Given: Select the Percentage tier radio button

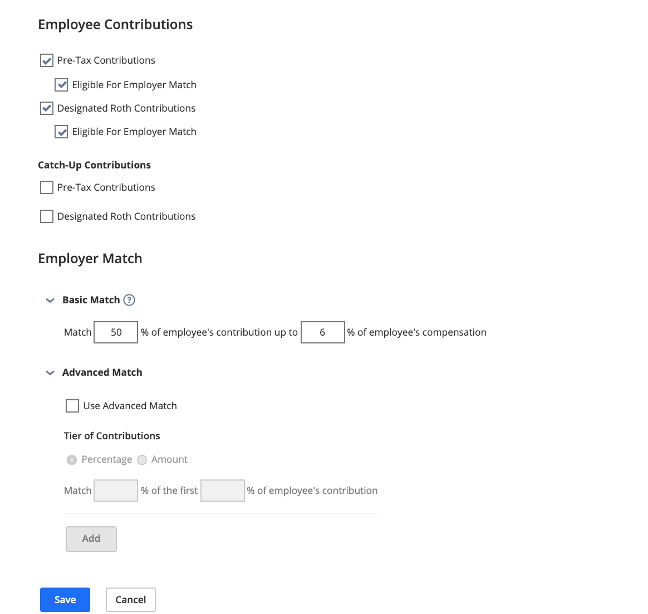Looking at the screenshot, I should pyautogui.click(x=71, y=460).
